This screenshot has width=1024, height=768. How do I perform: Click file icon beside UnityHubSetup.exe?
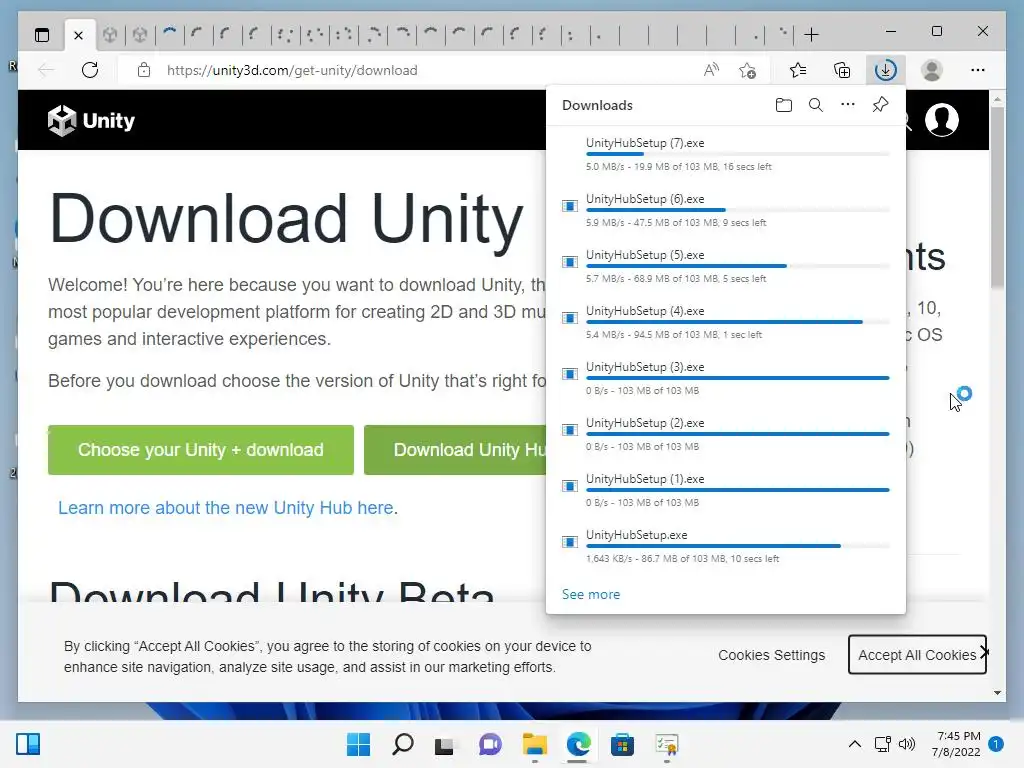[x=569, y=542]
